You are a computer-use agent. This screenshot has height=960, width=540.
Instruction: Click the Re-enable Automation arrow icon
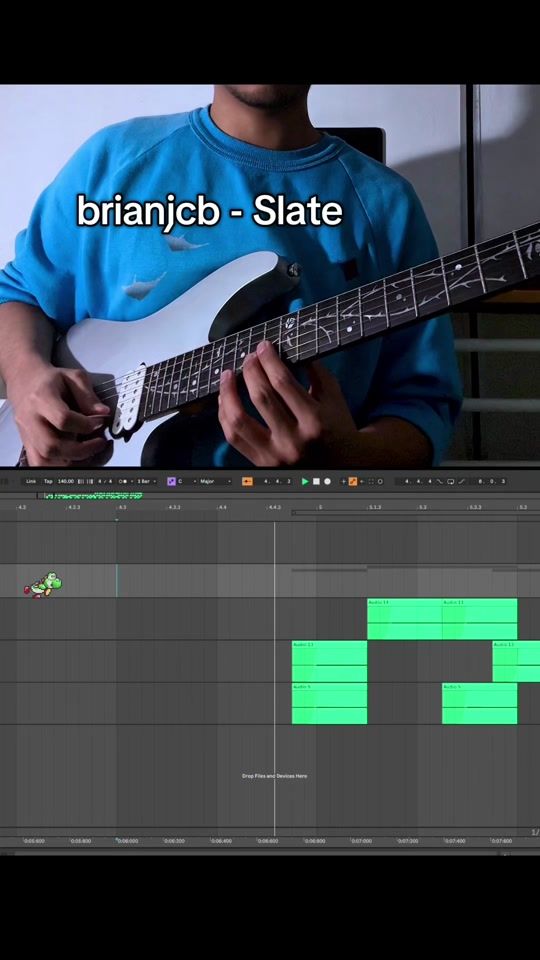tap(362, 482)
